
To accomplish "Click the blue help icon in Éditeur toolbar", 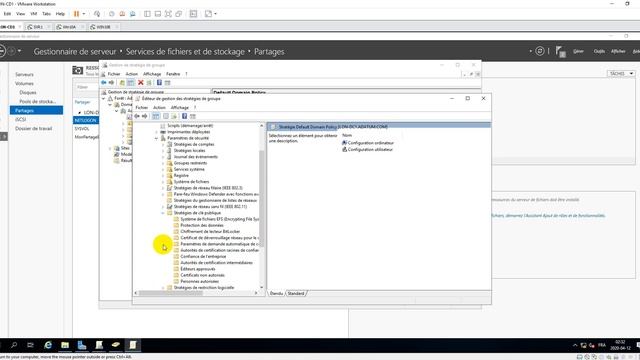I will click(184, 116).
